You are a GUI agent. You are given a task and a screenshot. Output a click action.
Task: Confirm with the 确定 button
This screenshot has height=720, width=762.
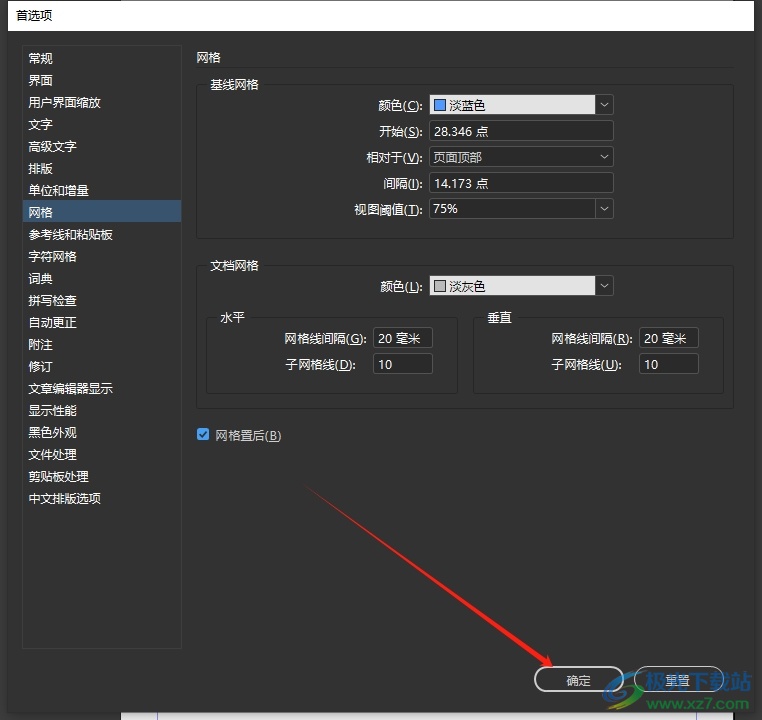[x=578, y=680]
